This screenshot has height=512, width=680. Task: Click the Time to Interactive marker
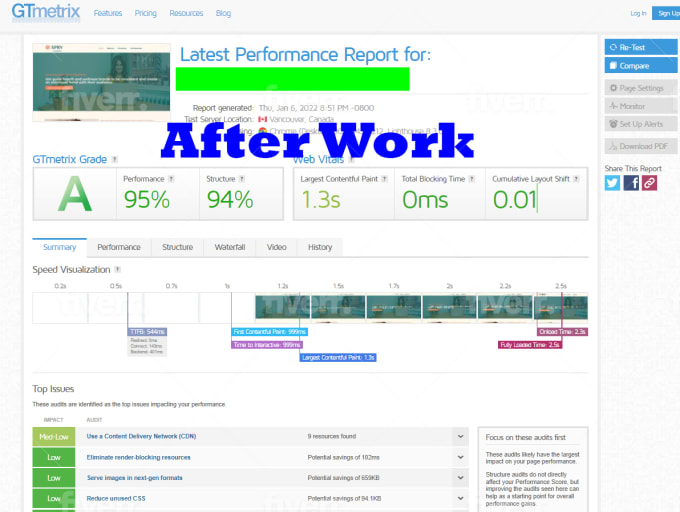267,345
